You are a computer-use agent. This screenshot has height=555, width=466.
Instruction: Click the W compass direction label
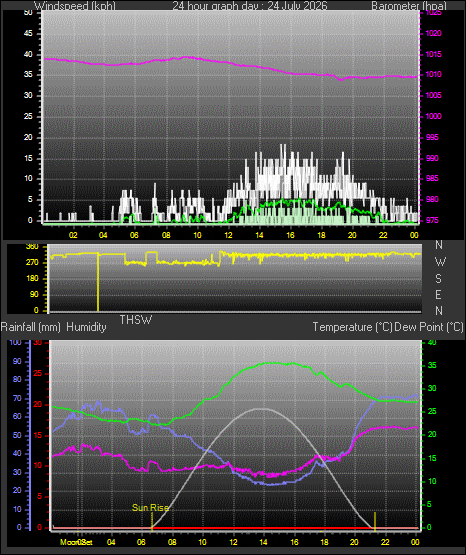click(440, 262)
